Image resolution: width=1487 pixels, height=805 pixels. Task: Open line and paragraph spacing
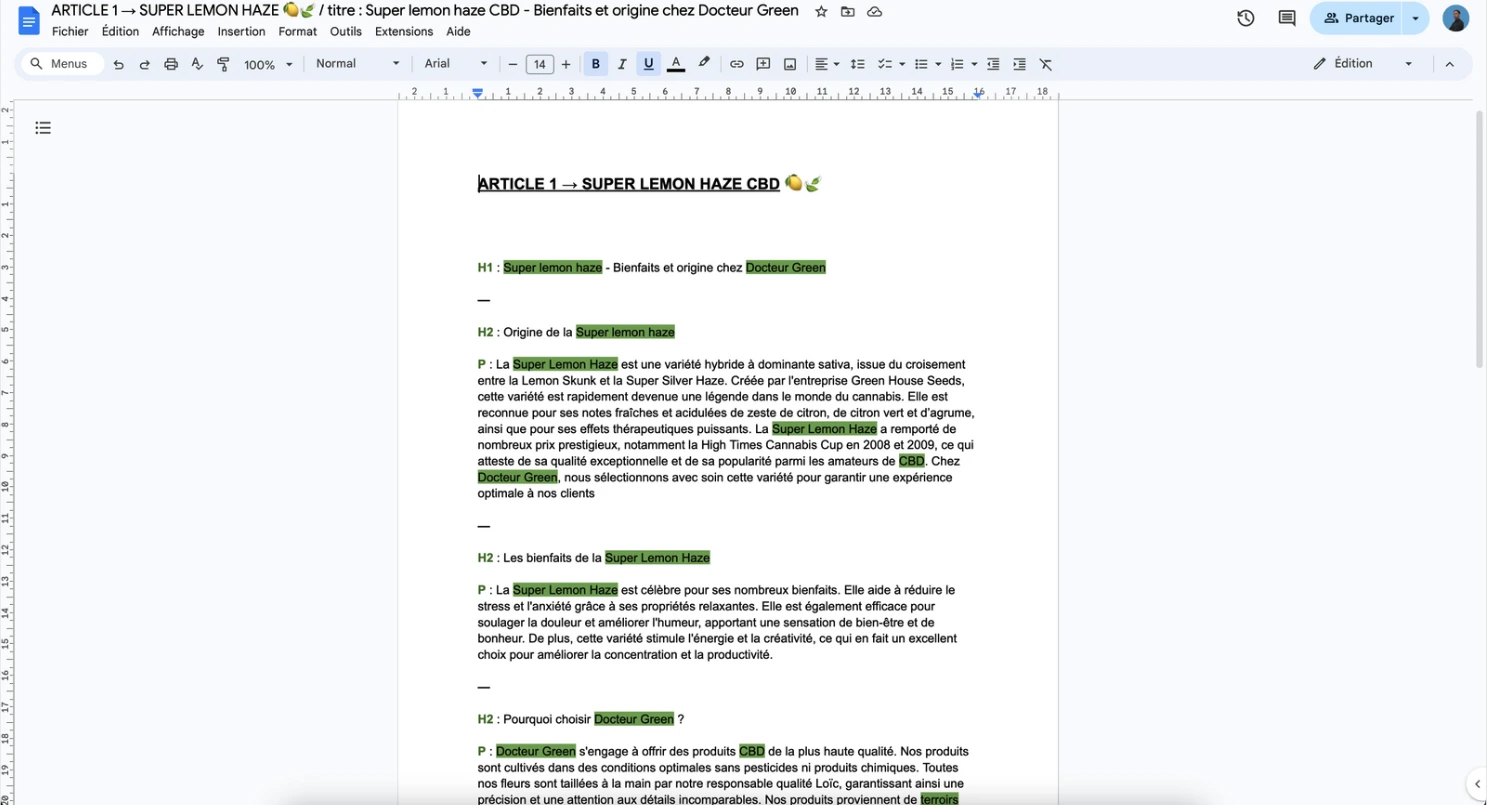click(x=857, y=64)
